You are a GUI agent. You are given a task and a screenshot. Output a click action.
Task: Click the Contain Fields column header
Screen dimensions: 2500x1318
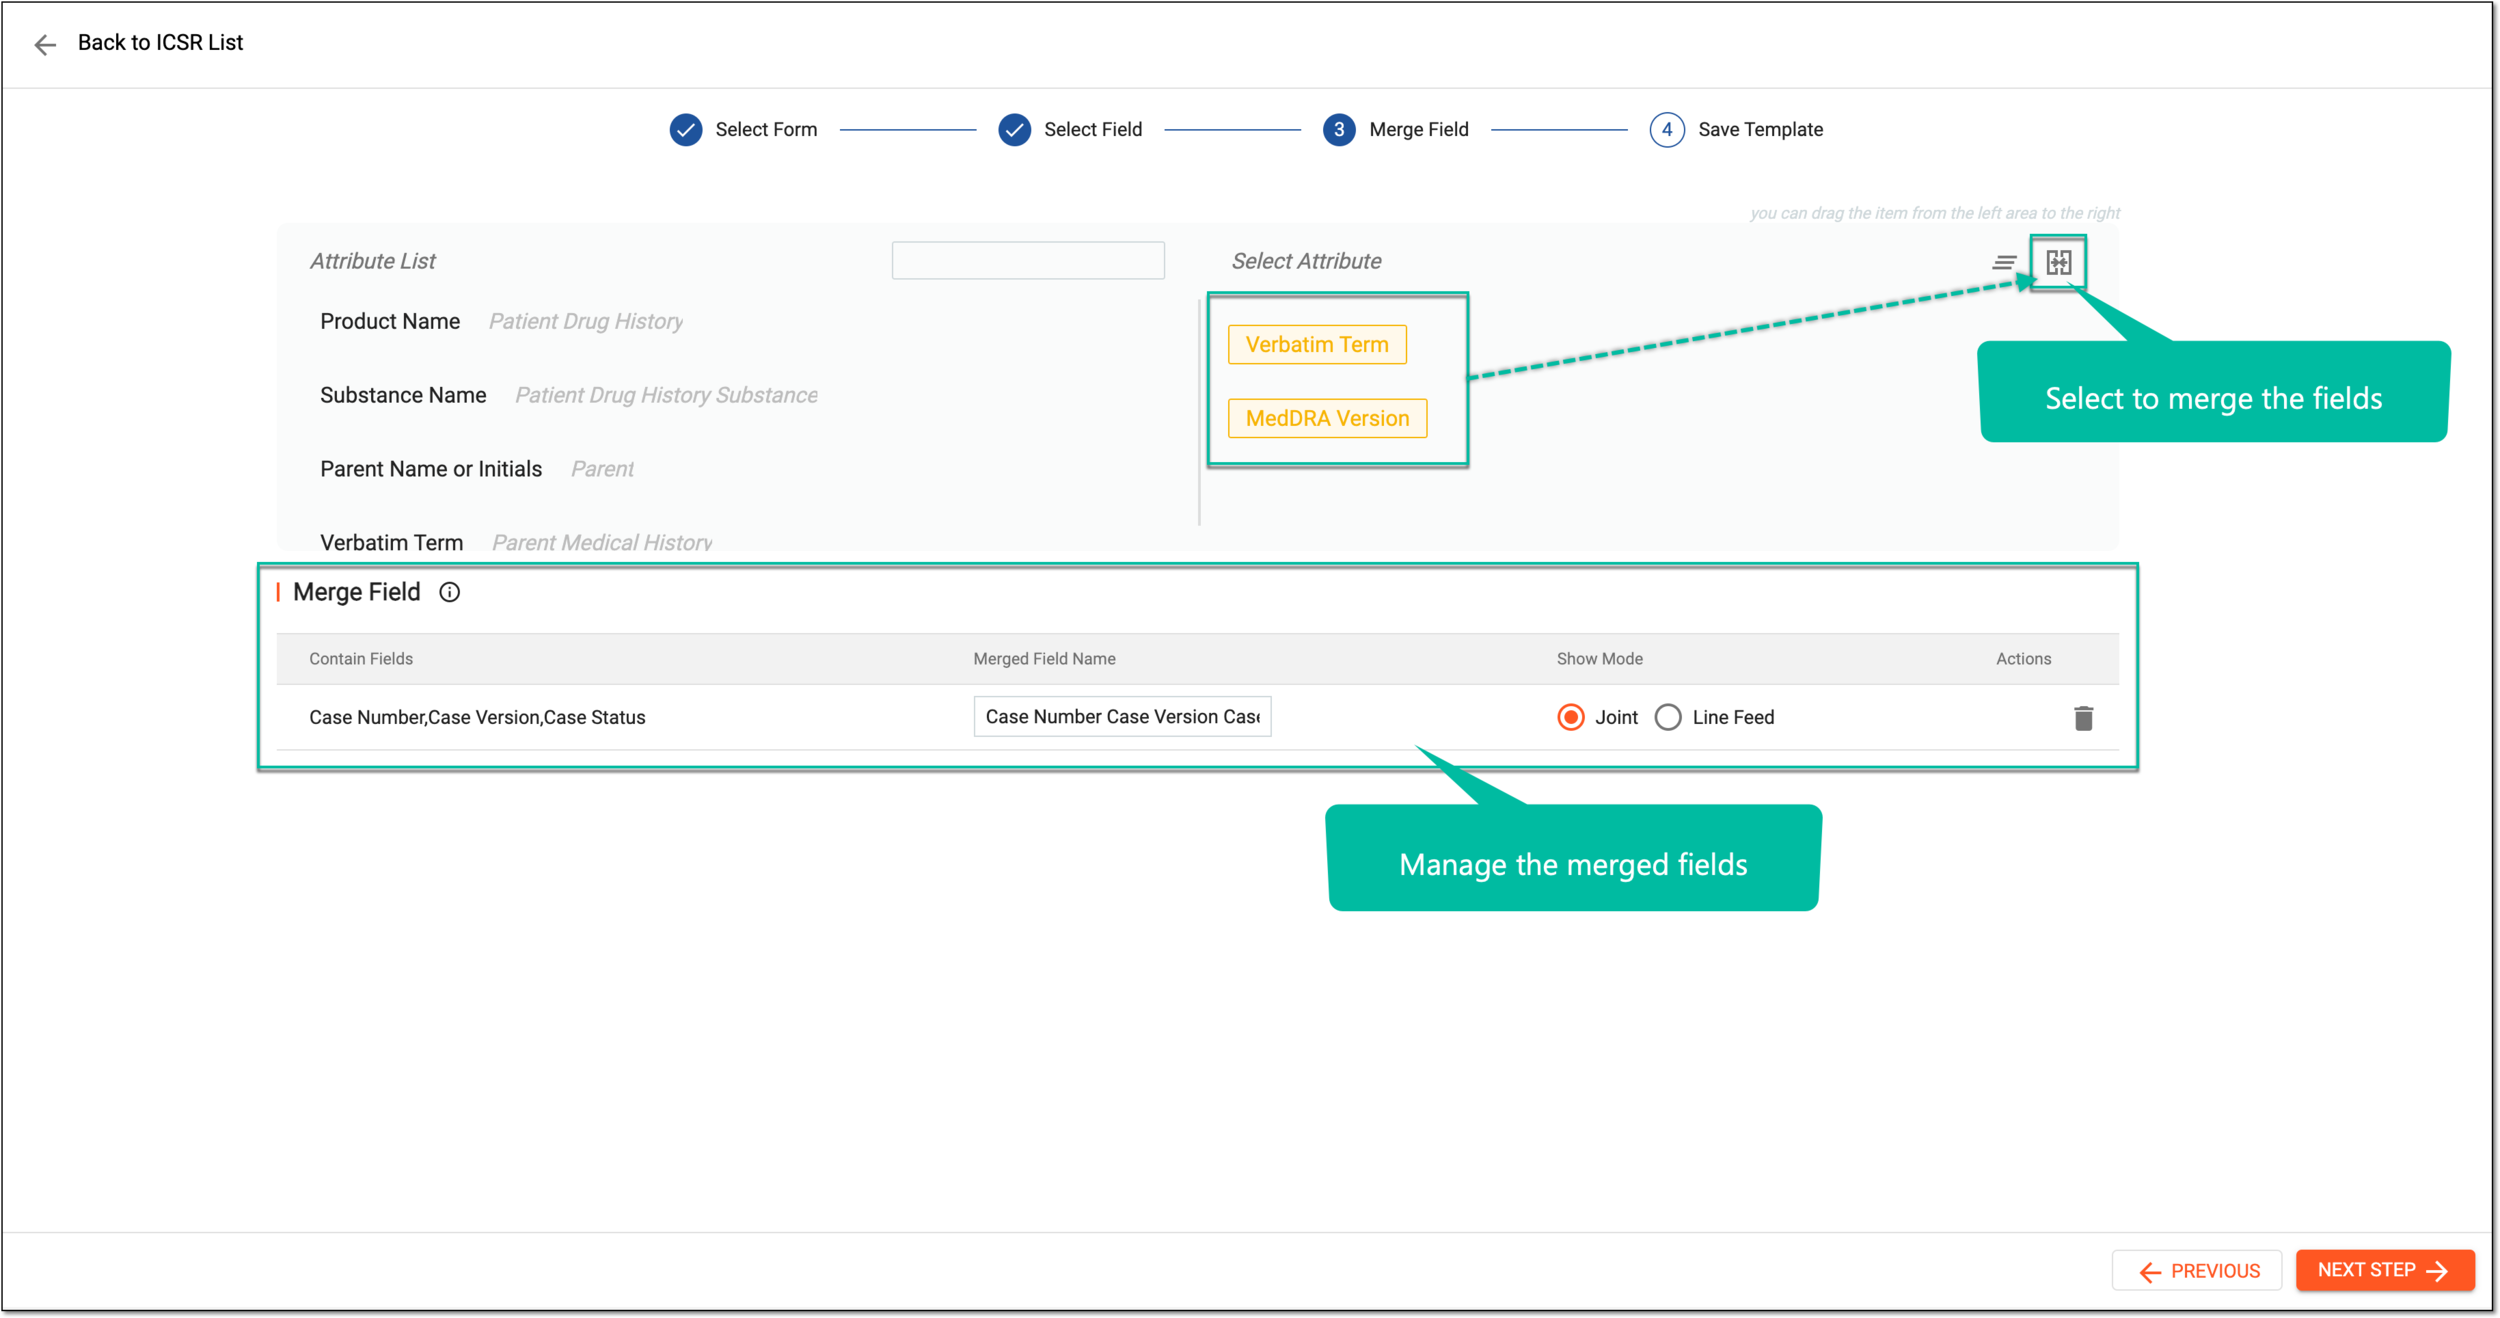tap(361, 659)
